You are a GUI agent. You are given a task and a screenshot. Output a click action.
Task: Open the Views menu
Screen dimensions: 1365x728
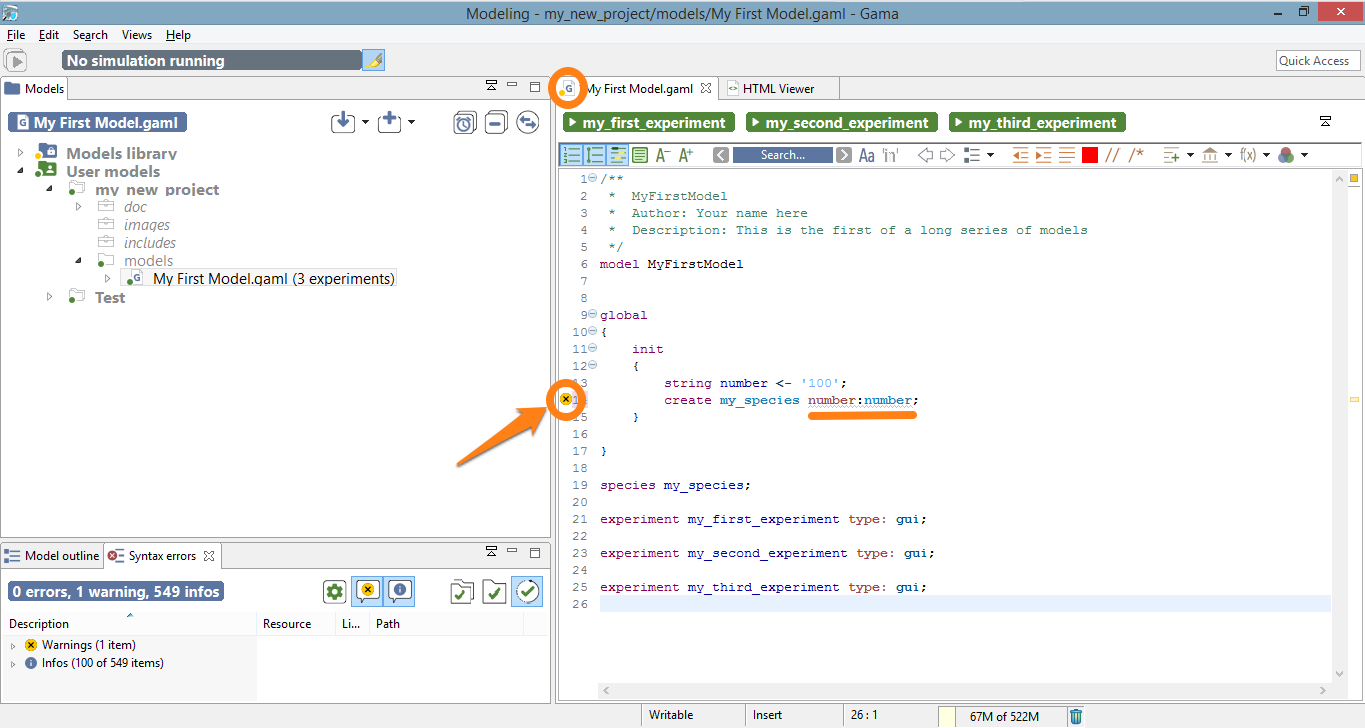click(x=137, y=34)
